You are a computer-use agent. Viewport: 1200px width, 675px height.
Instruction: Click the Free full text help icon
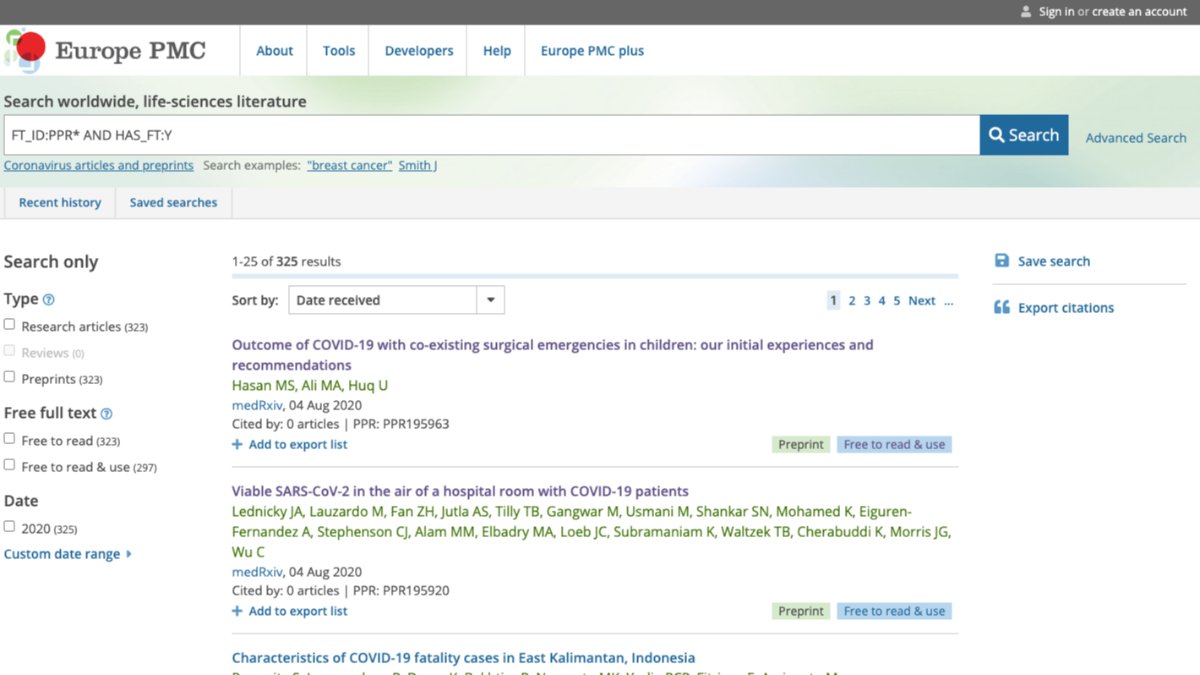(x=107, y=413)
